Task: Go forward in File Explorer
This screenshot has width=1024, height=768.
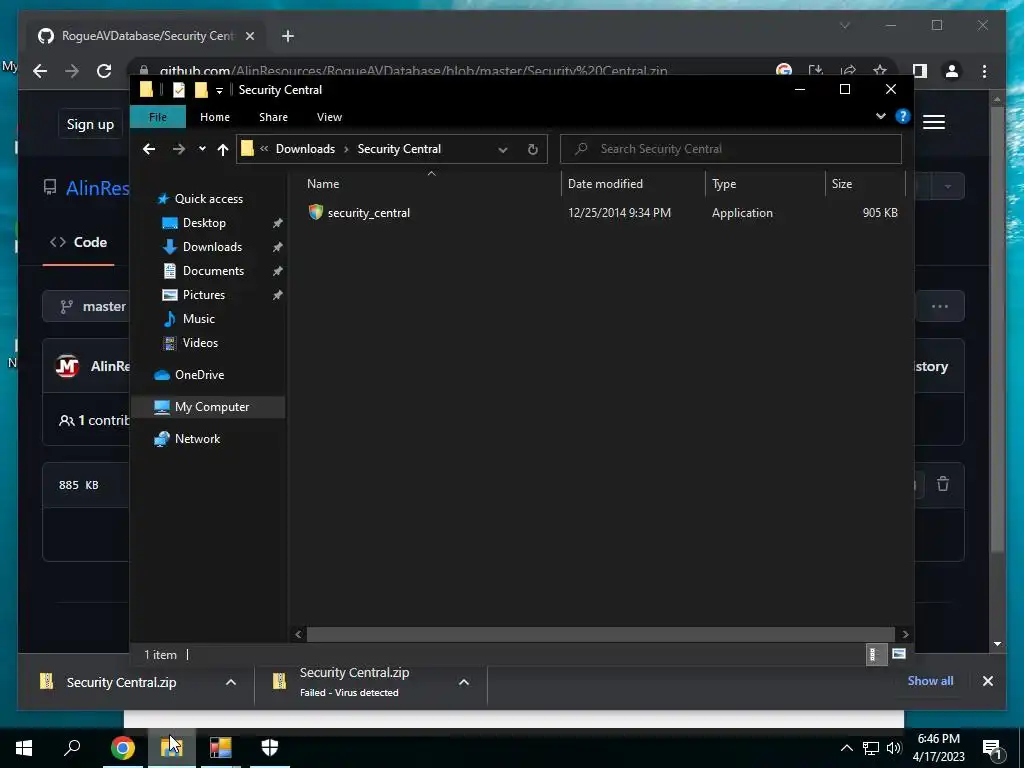Action: tap(178, 149)
